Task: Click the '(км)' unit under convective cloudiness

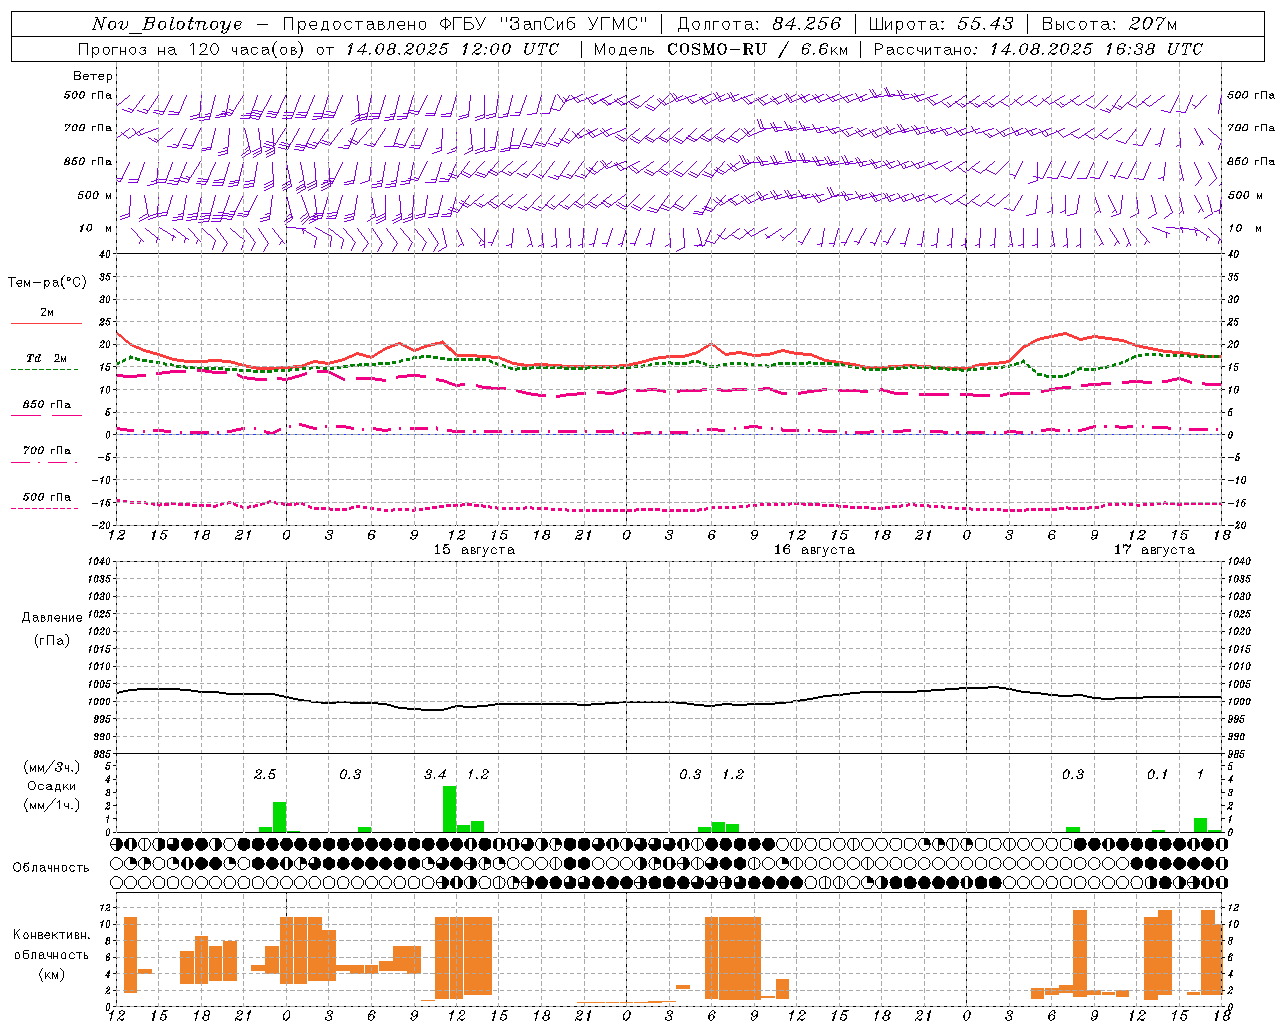Action: click(x=51, y=973)
